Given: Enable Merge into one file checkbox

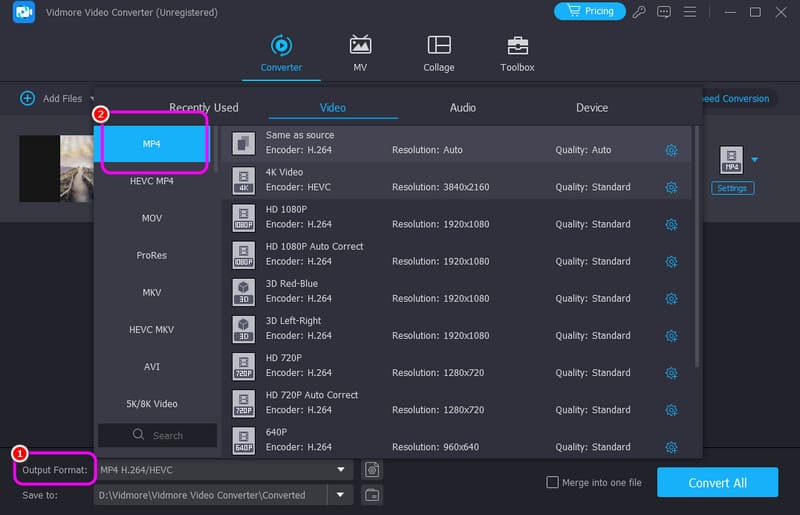Looking at the screenshot, I should pyautogui.click(x=553, y=482).
